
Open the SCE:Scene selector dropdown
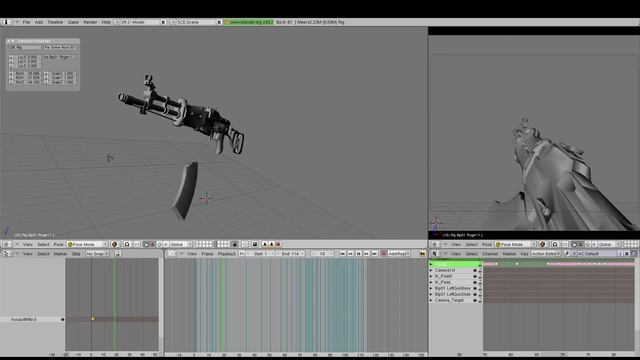173,22
